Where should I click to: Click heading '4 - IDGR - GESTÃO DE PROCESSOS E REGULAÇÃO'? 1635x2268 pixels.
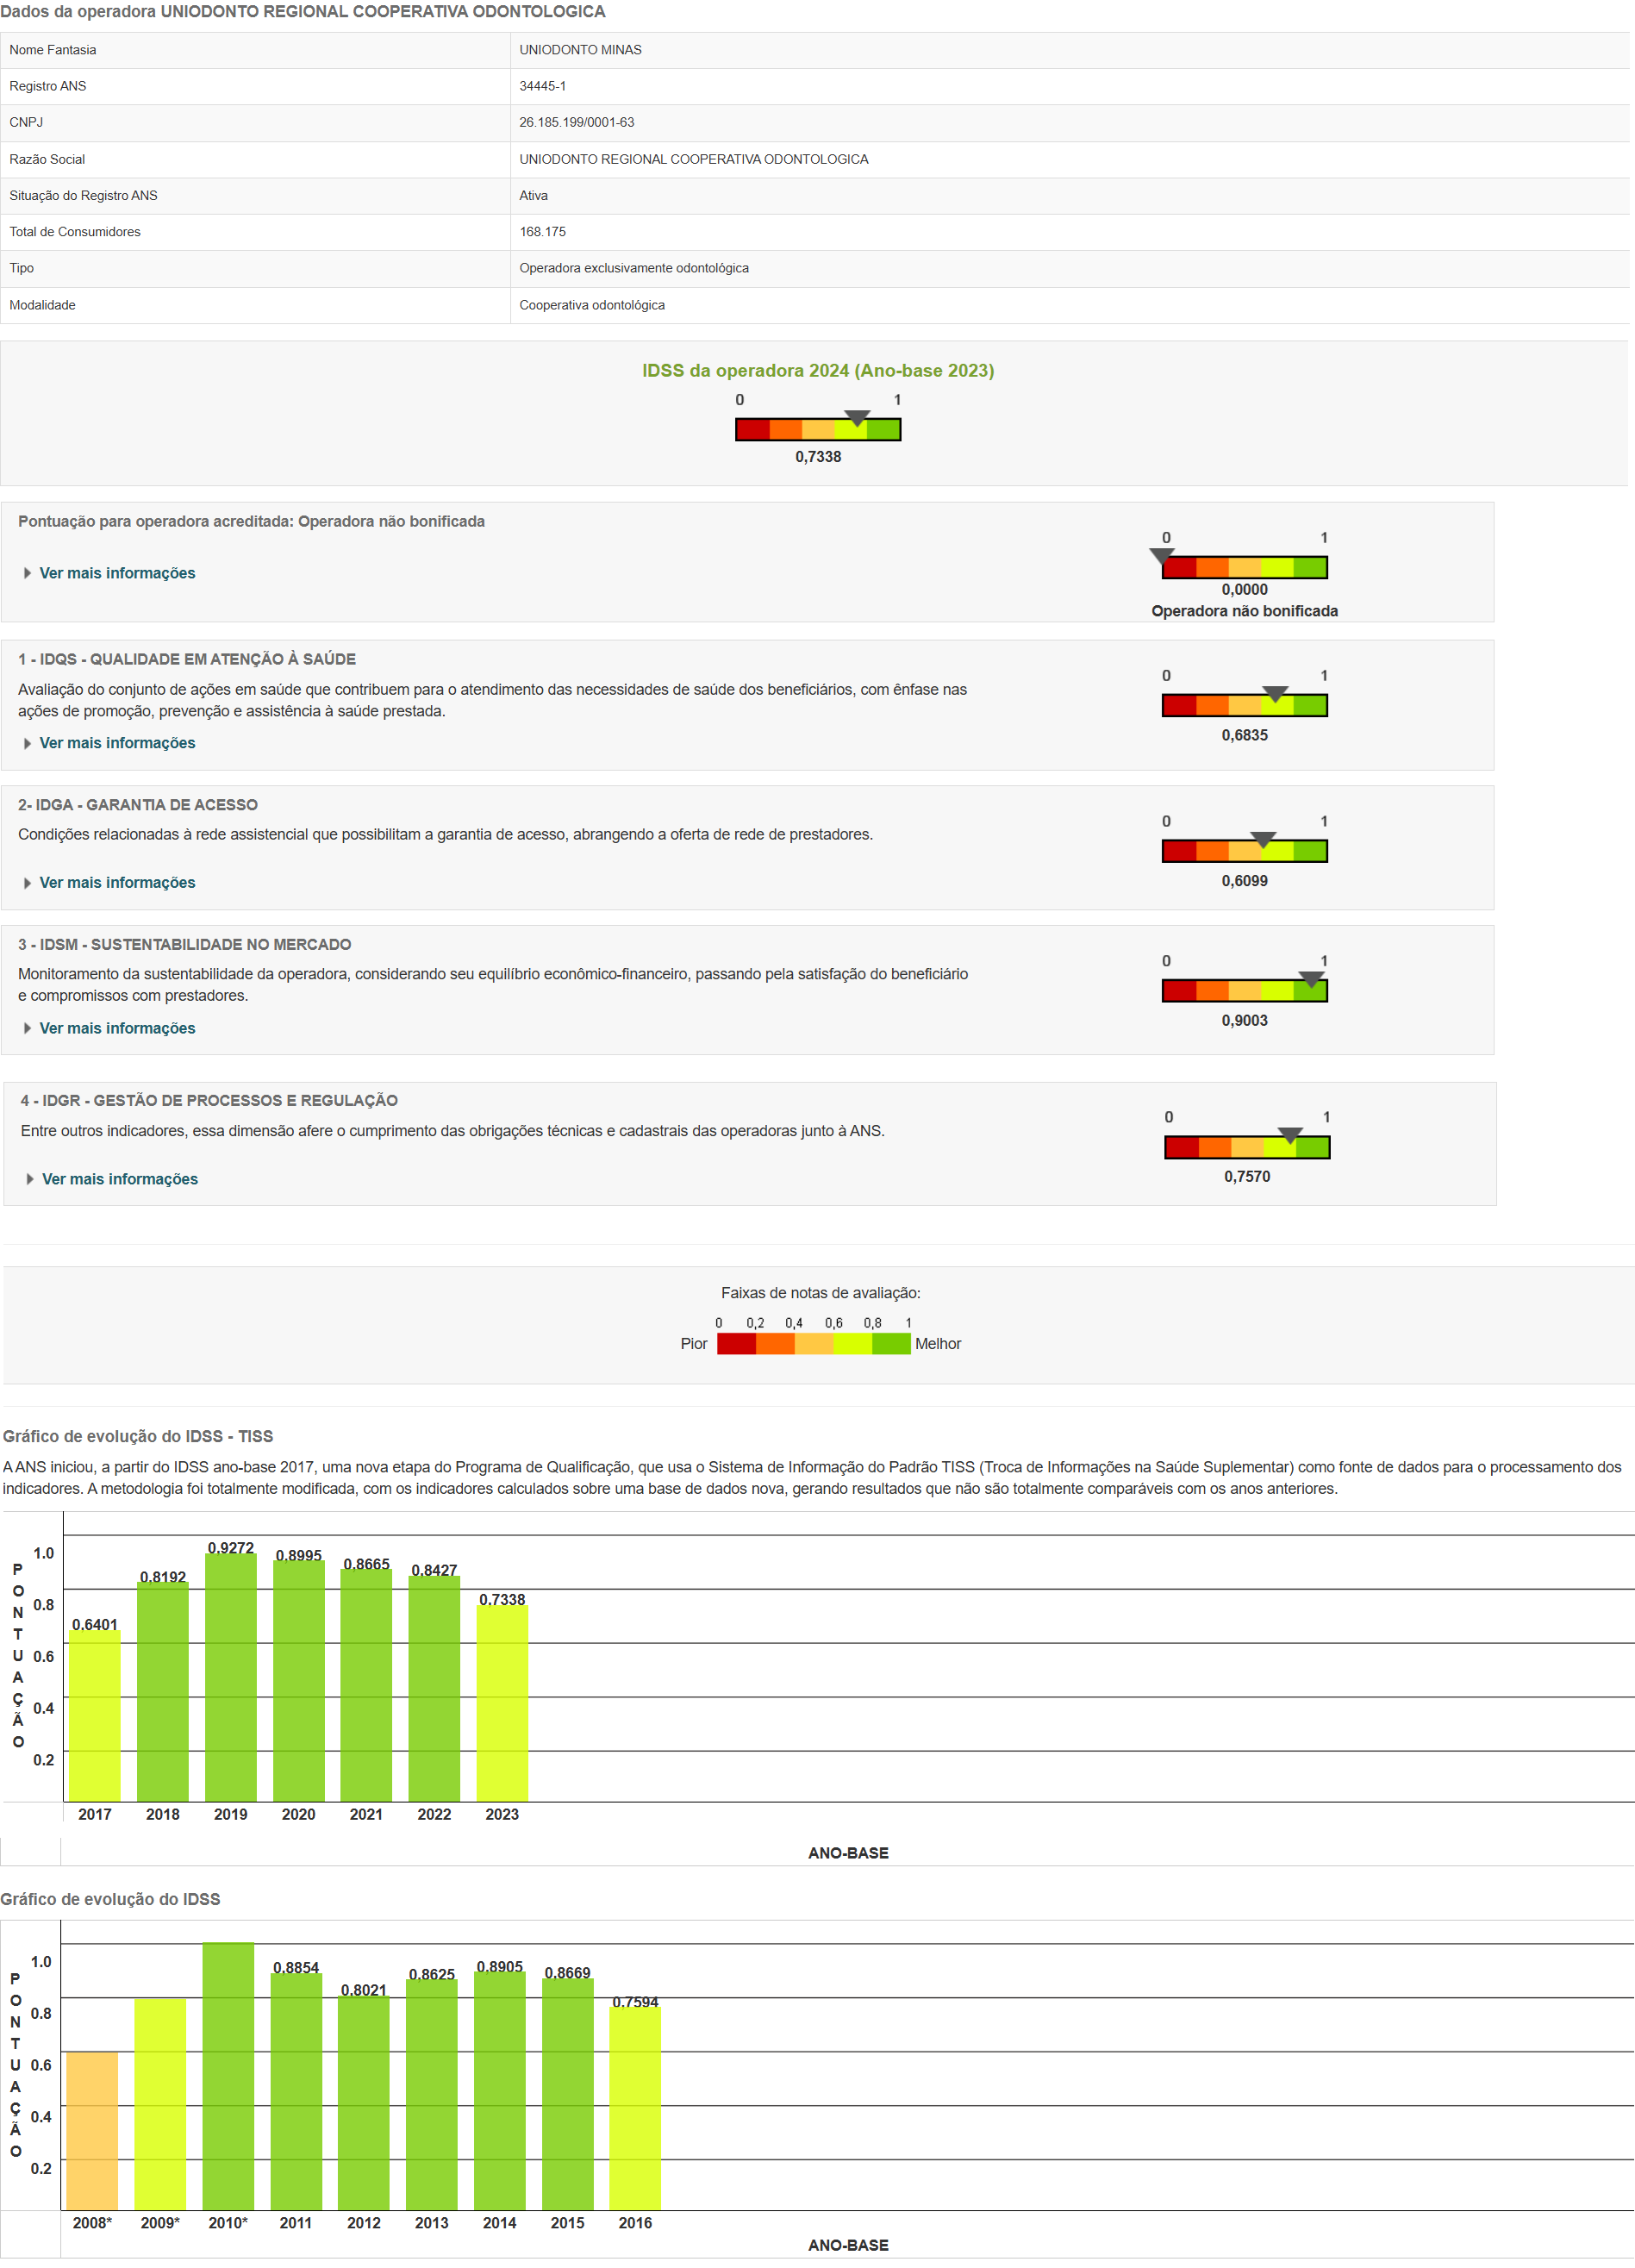(x=209, y=1100)
